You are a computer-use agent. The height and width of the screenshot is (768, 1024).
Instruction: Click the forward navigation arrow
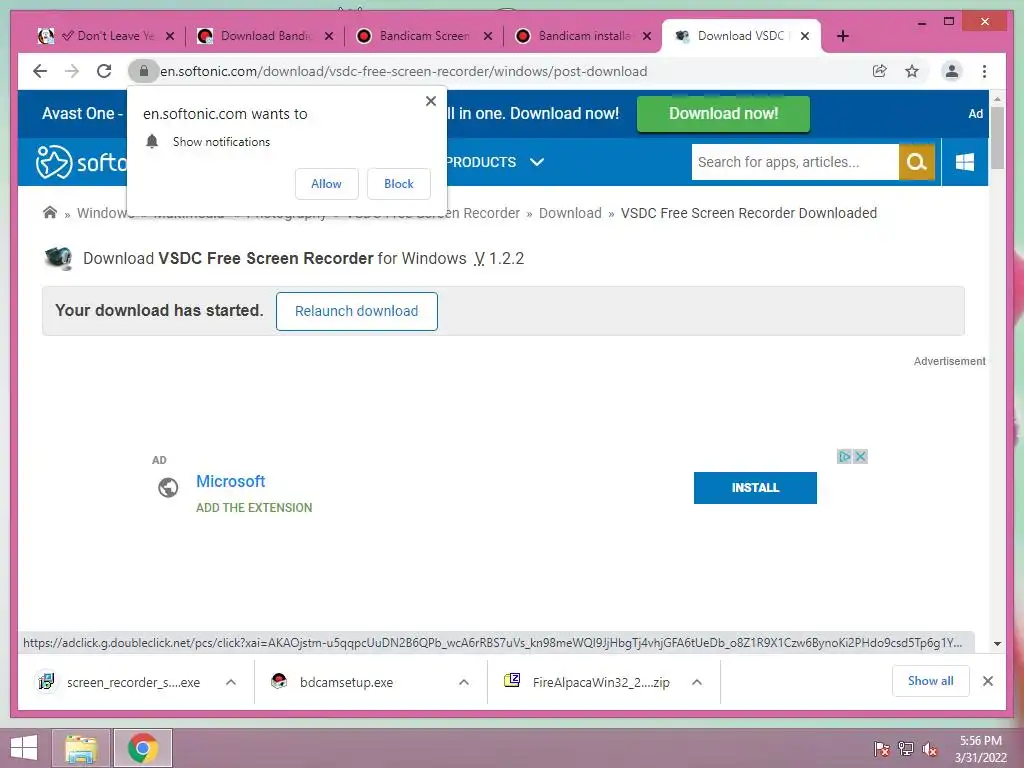[x=72, y=71]
